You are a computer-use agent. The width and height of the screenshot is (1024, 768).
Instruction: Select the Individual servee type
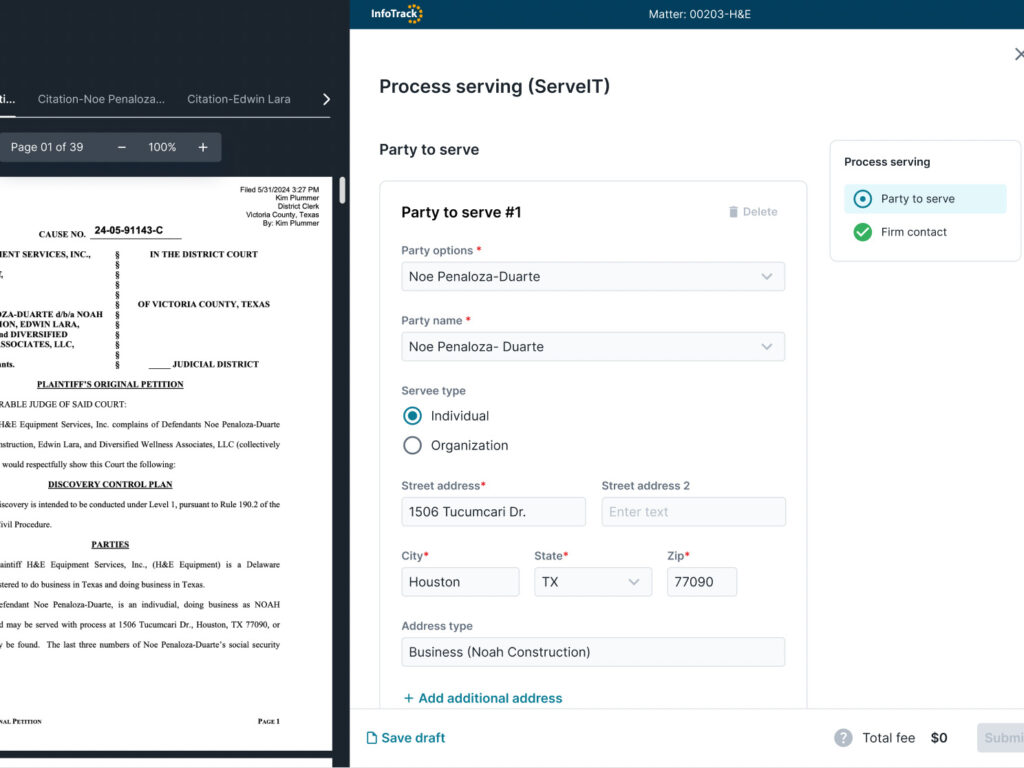click(x=412, y=415)
